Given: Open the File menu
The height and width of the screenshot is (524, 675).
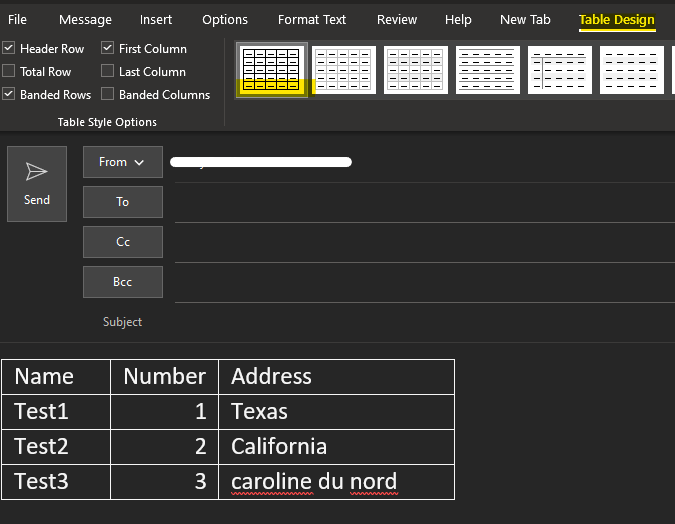Looking at the screenshot, I should click(x=17, y=19).
